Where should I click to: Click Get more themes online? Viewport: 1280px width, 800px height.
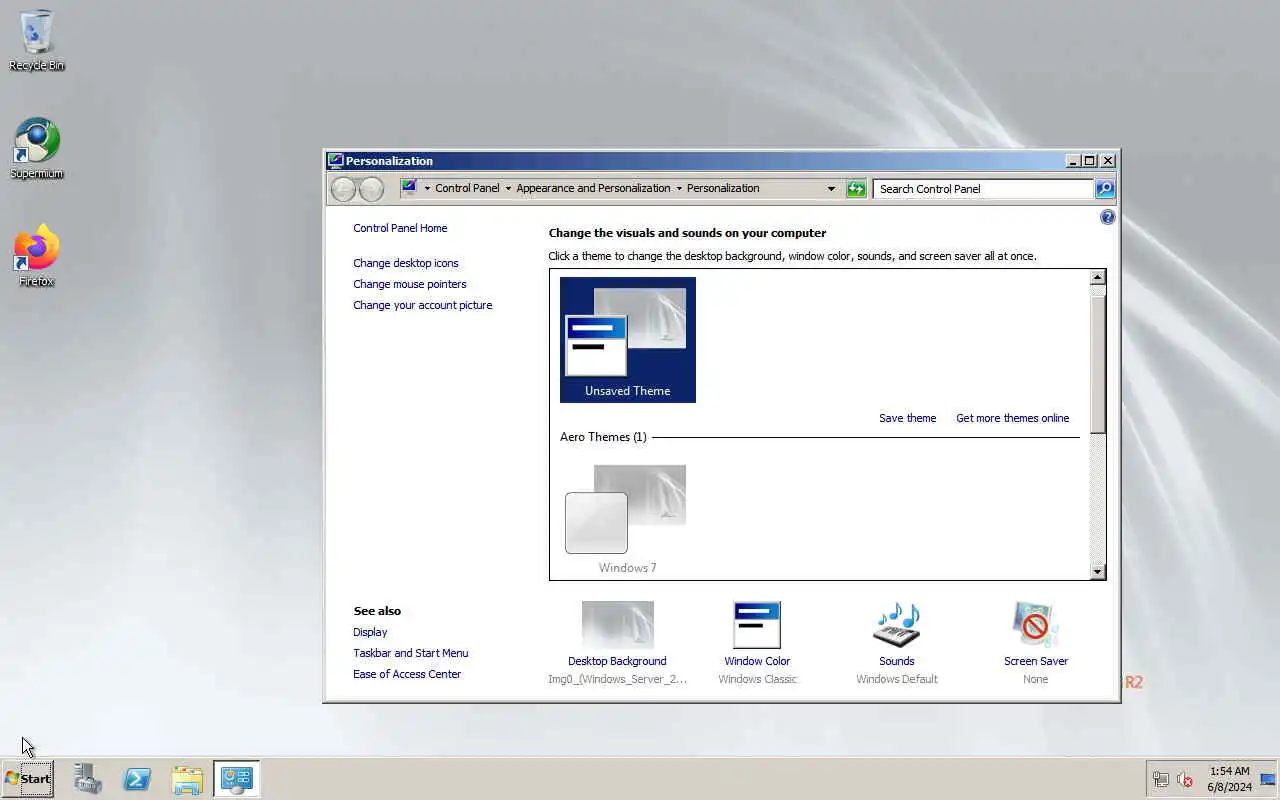point(1013,418)
